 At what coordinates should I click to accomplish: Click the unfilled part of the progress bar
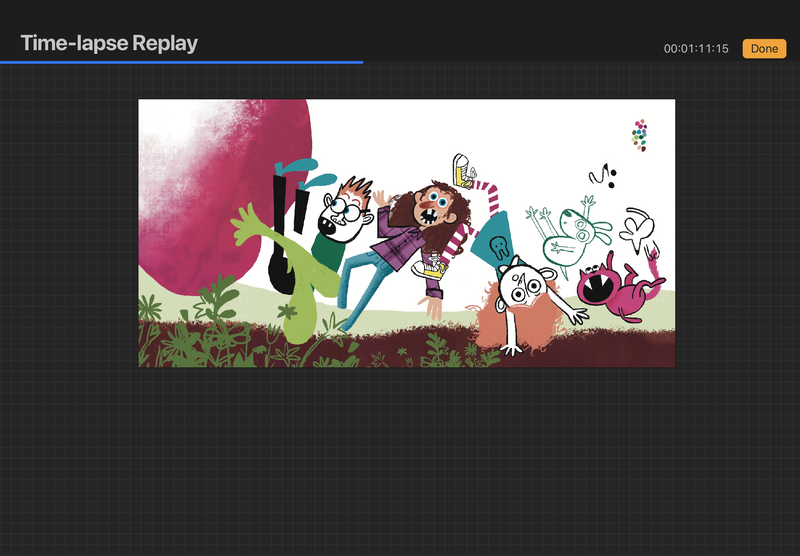point(580,62)
